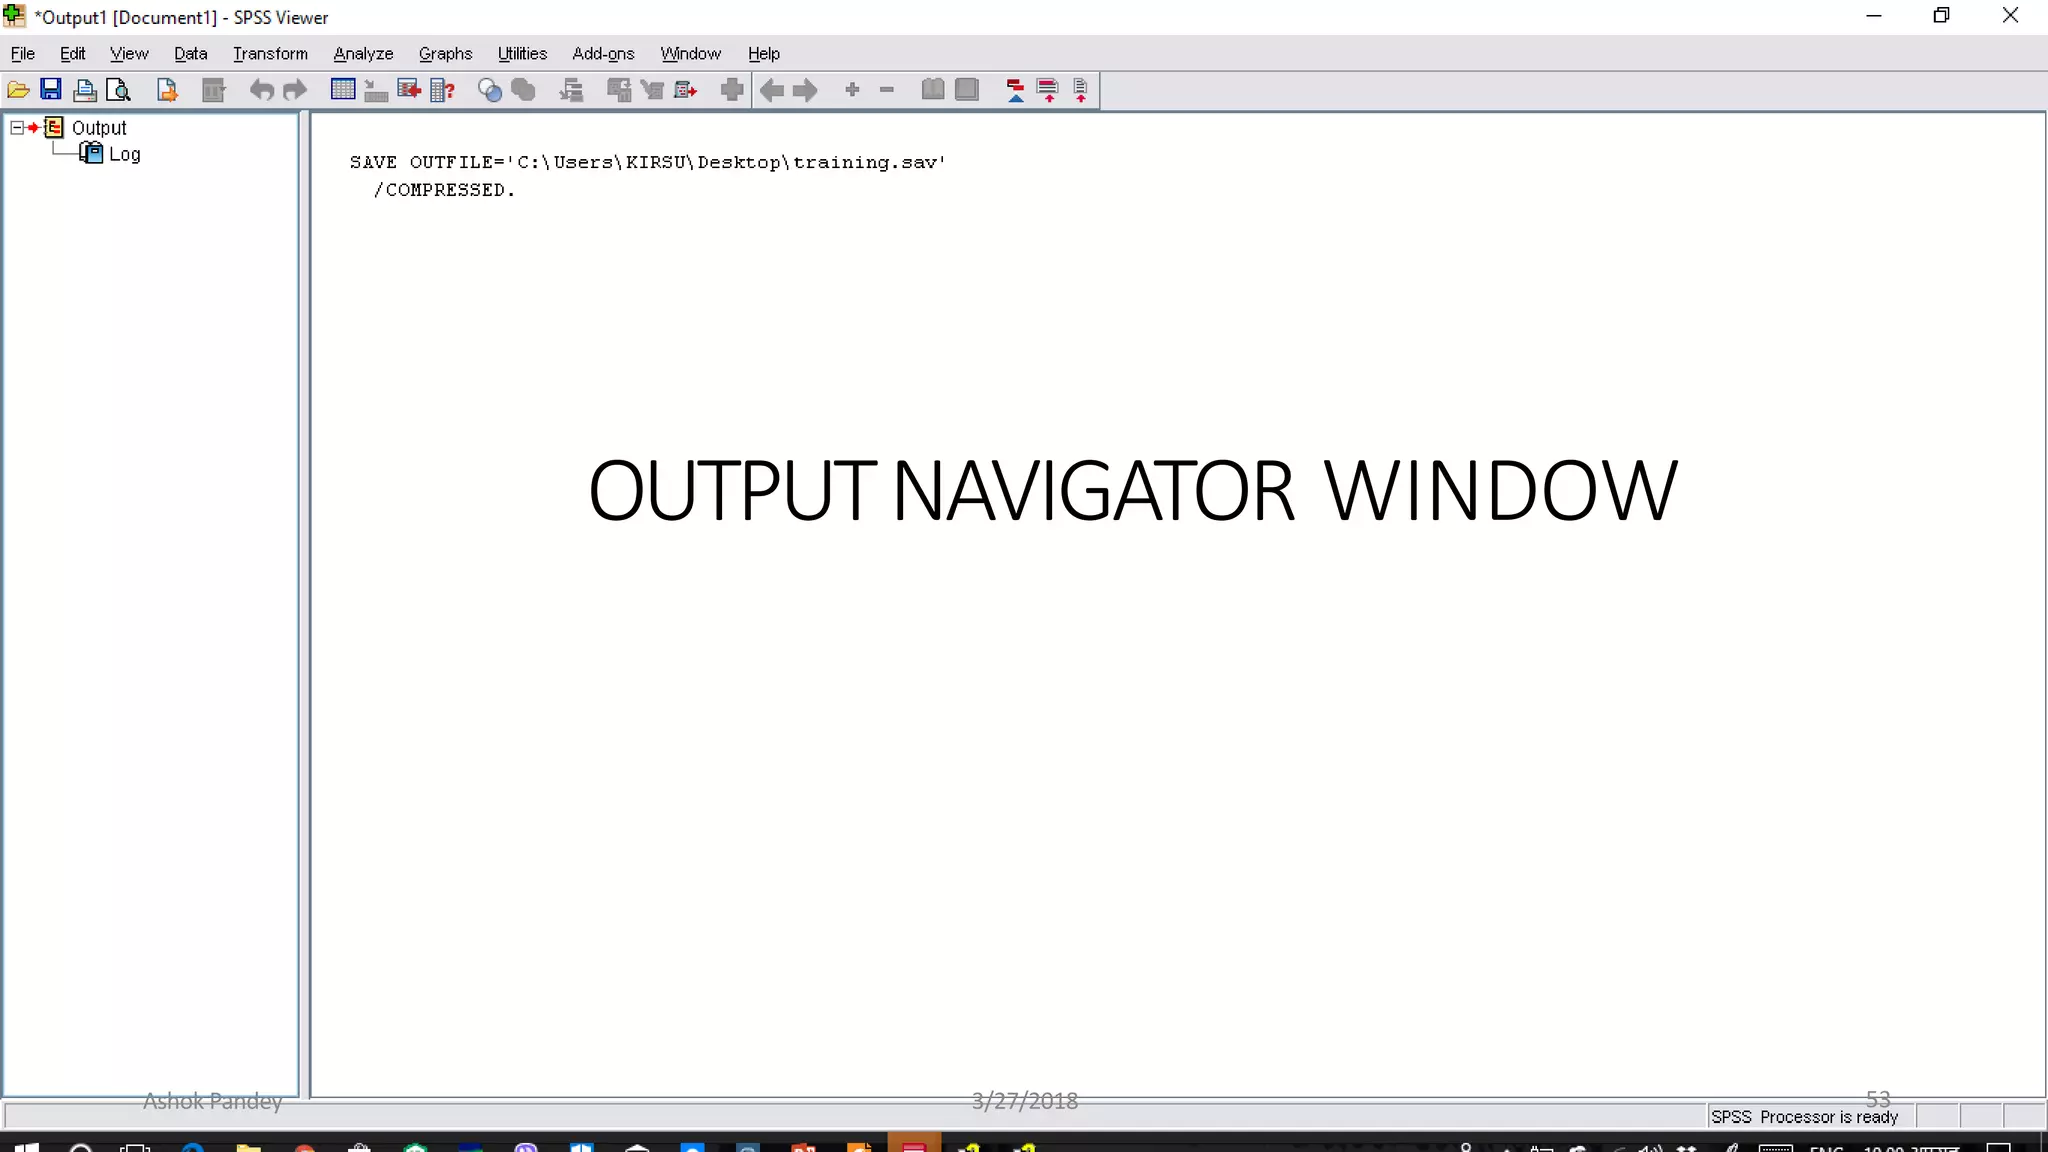The height and width of the screenshot is (1152, 2048).
Task: Click the 'SPSS Processor is ready' status text
Action: (x=1805, y=1117)
